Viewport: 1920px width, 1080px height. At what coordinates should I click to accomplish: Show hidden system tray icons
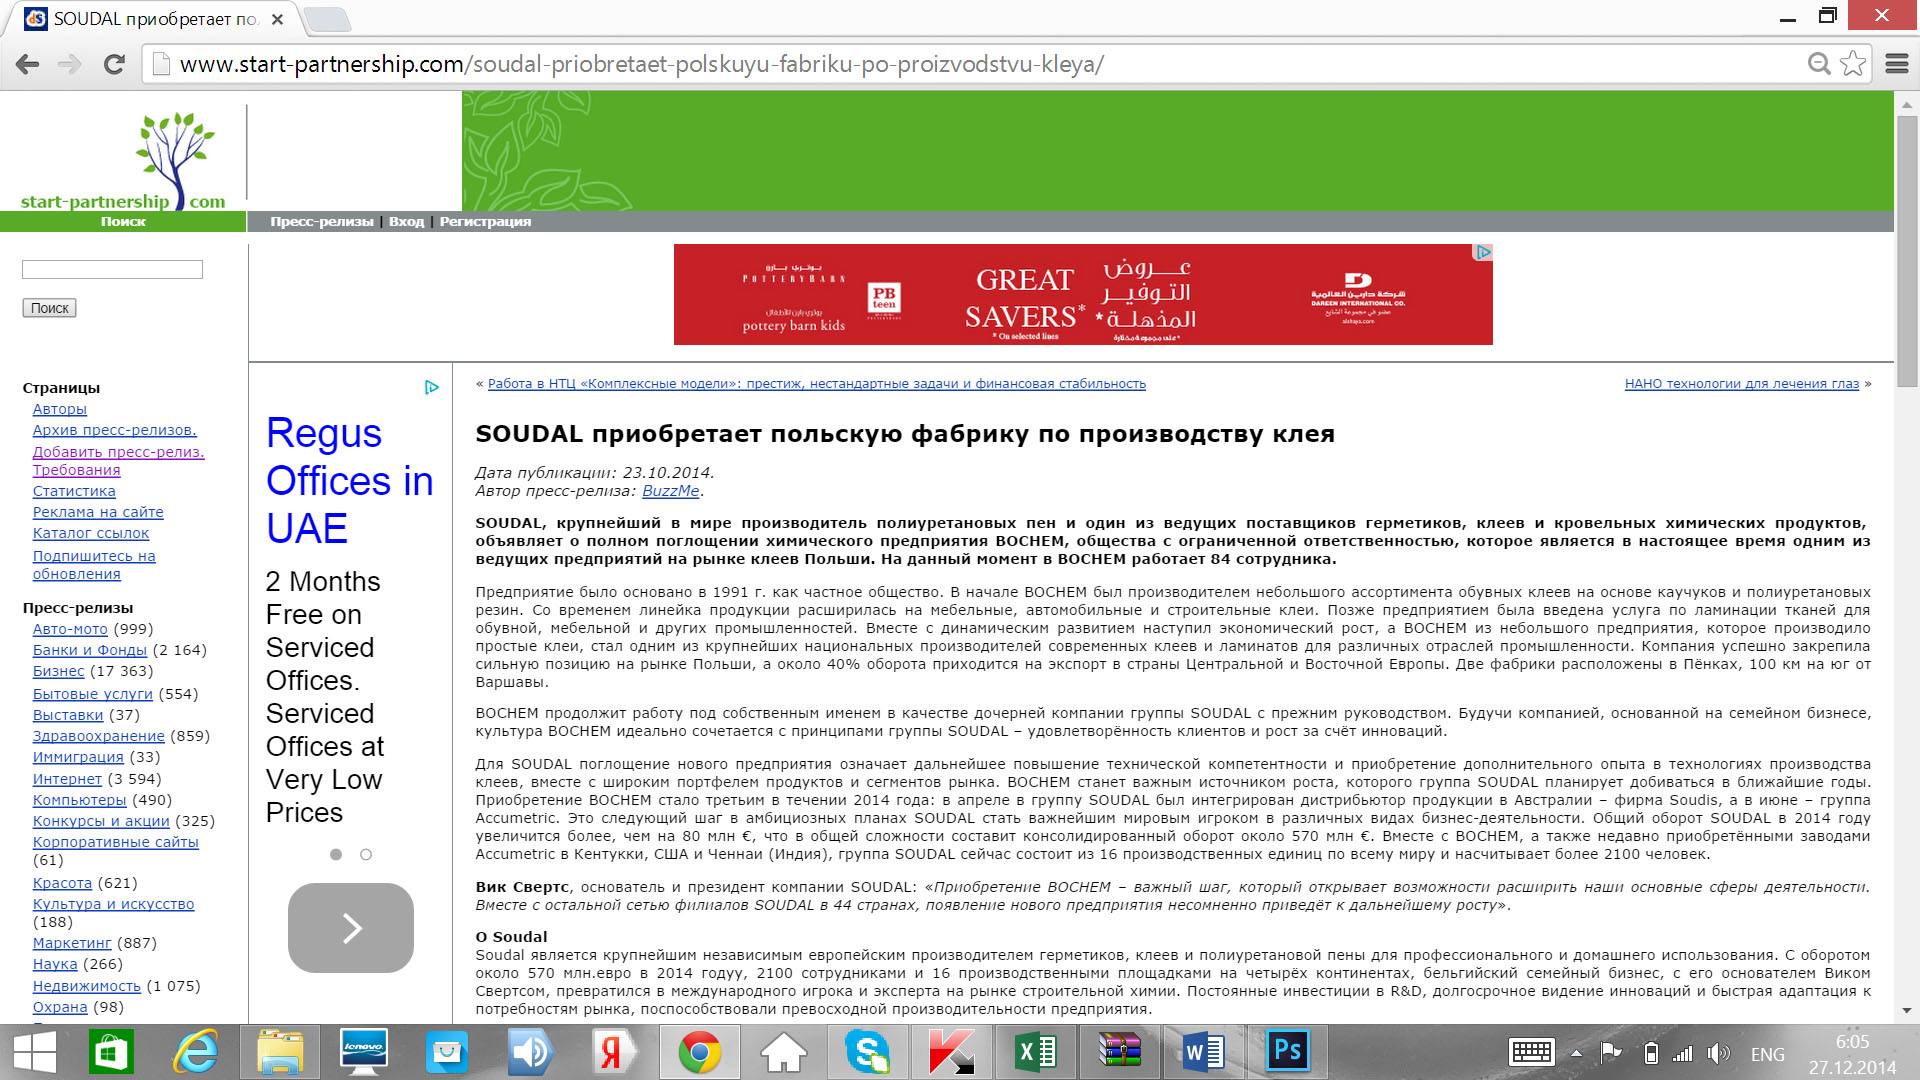[x=1576, y=1053]
